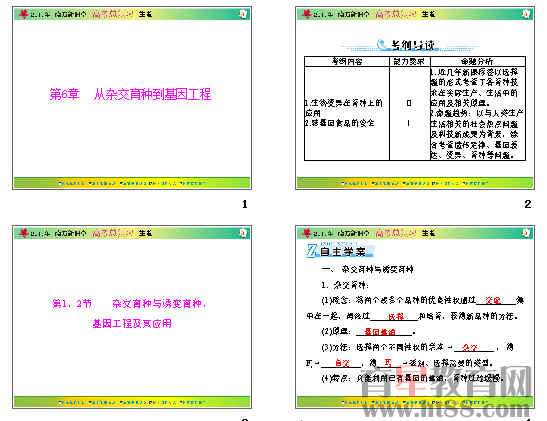Click the red flower logo on slide 3 header
This screenshot has width=547, height=421.
pyautogui.click(x=23, y=233)
